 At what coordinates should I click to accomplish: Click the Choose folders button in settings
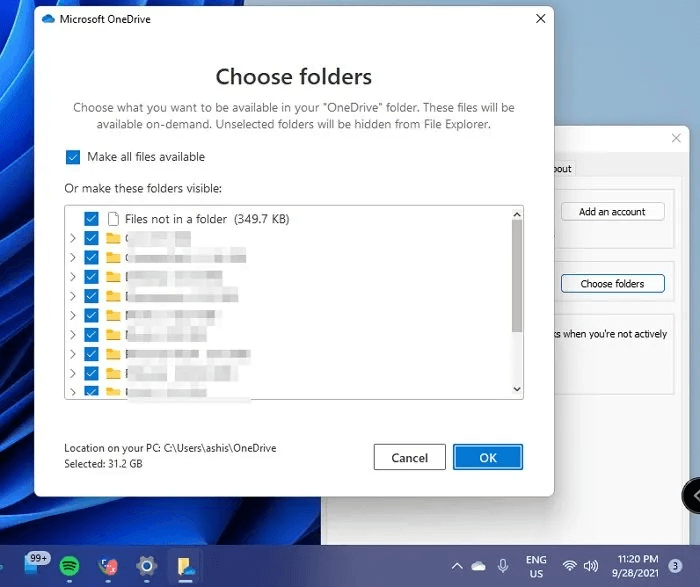(612, 284)
